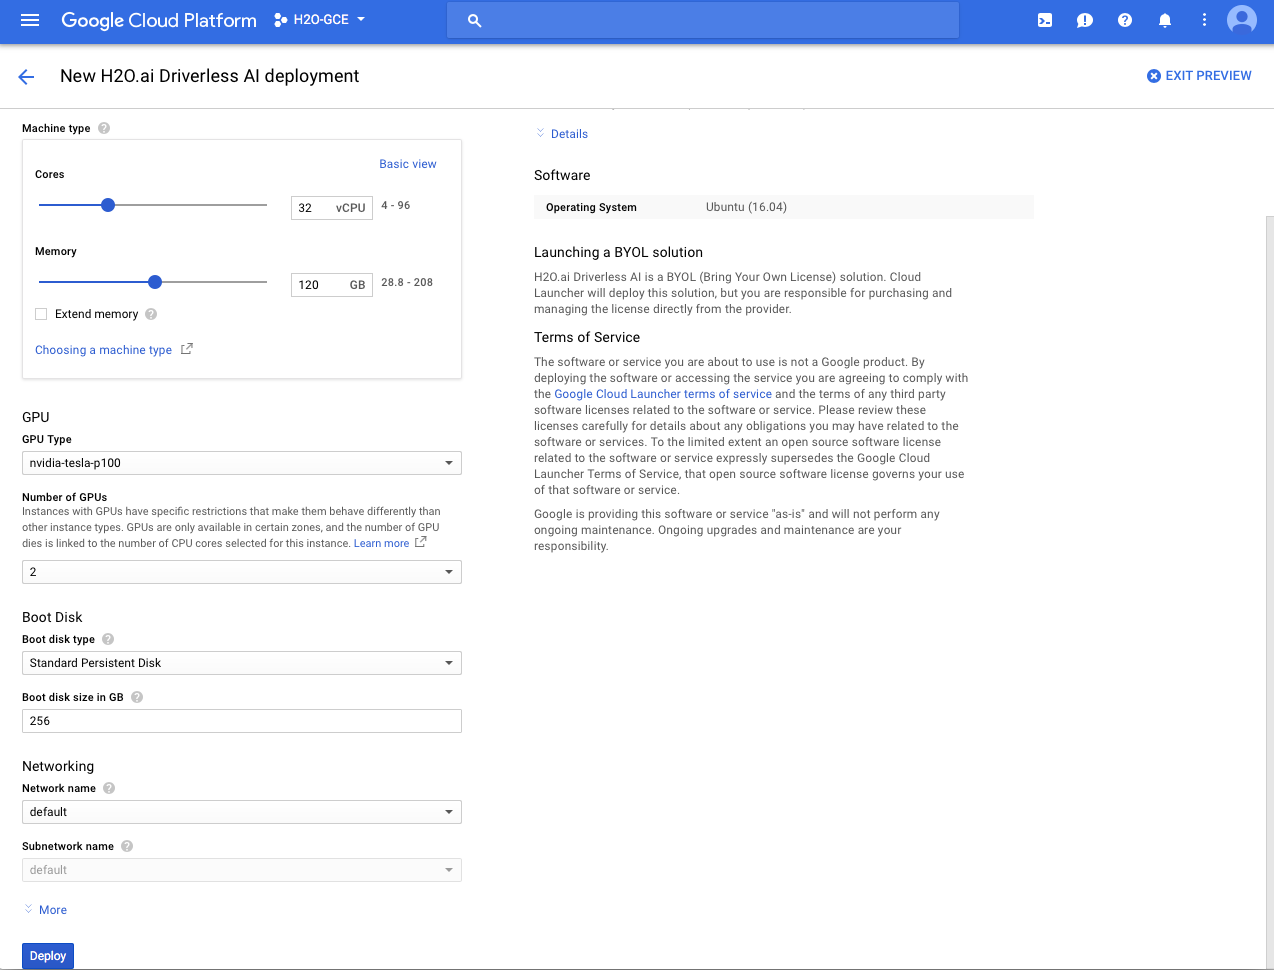Open the GPU Type dropdown

click(x=241, y=462)
